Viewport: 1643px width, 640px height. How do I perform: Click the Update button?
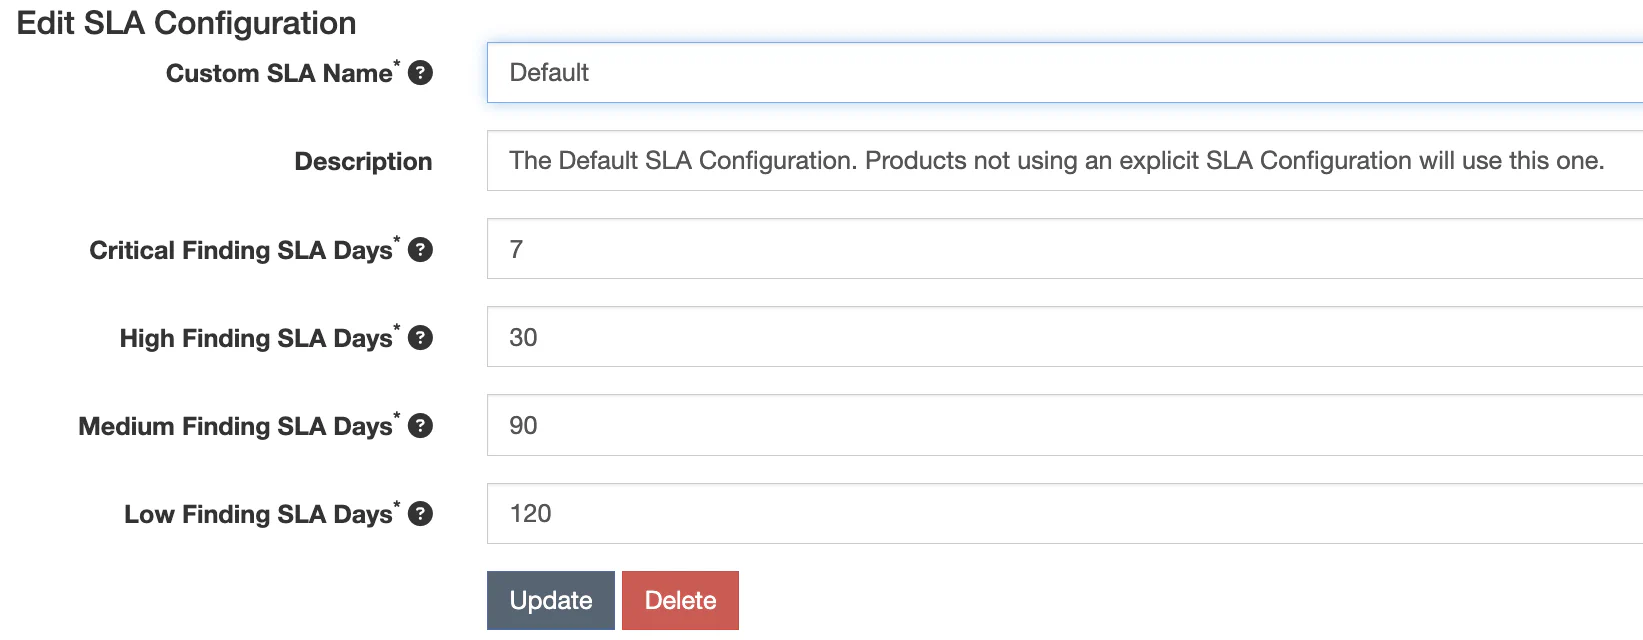(551, 601)
